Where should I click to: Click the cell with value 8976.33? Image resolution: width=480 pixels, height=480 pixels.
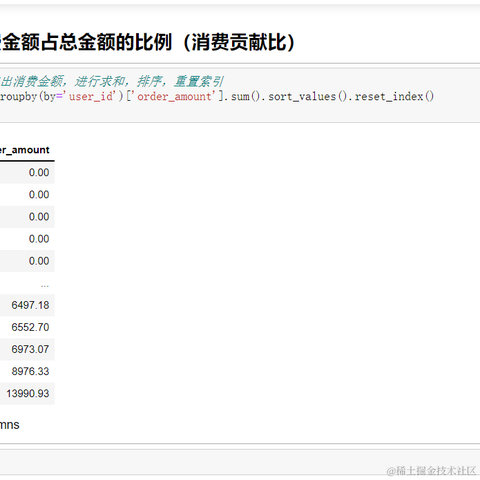[30, 371]
